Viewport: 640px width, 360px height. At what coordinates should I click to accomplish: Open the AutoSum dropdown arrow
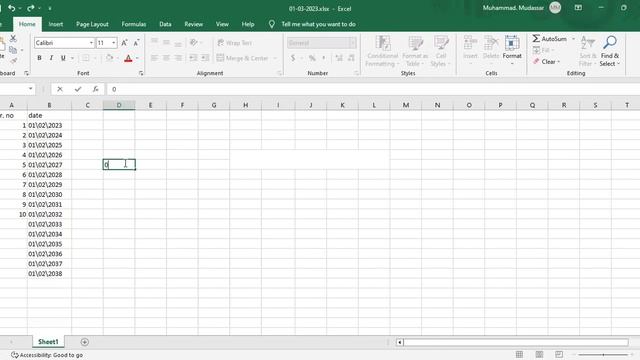click(573, 39)
